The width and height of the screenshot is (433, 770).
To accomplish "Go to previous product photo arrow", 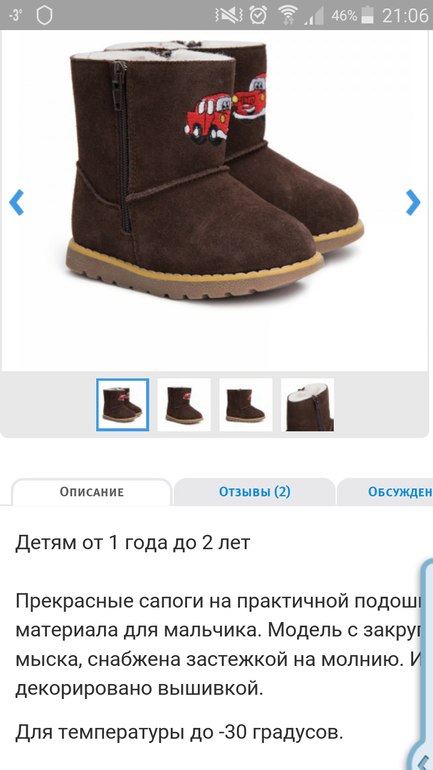I will 17,202.
